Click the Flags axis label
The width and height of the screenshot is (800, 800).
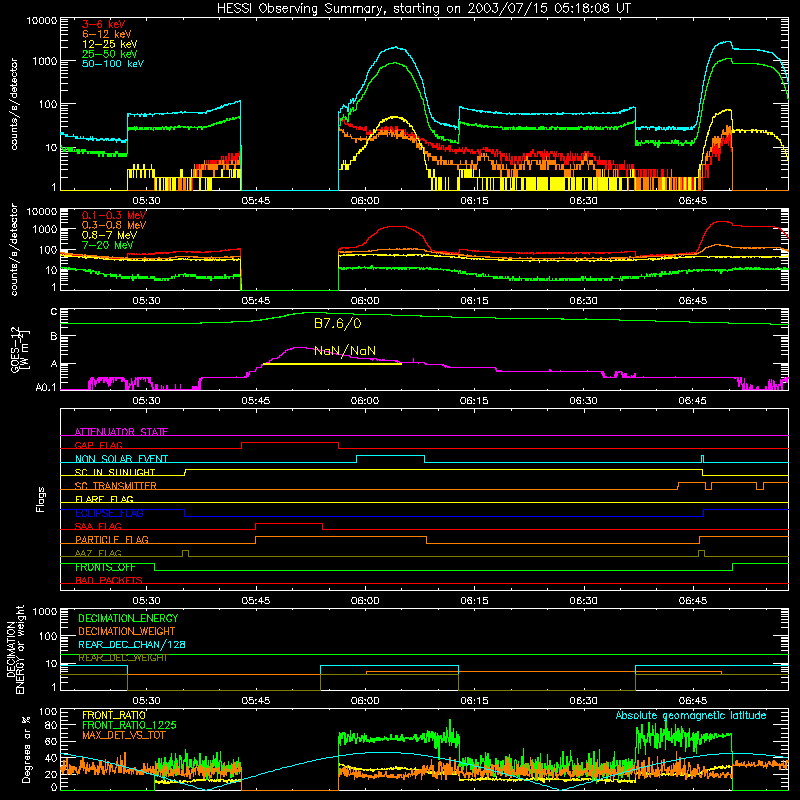click(40, 499)
